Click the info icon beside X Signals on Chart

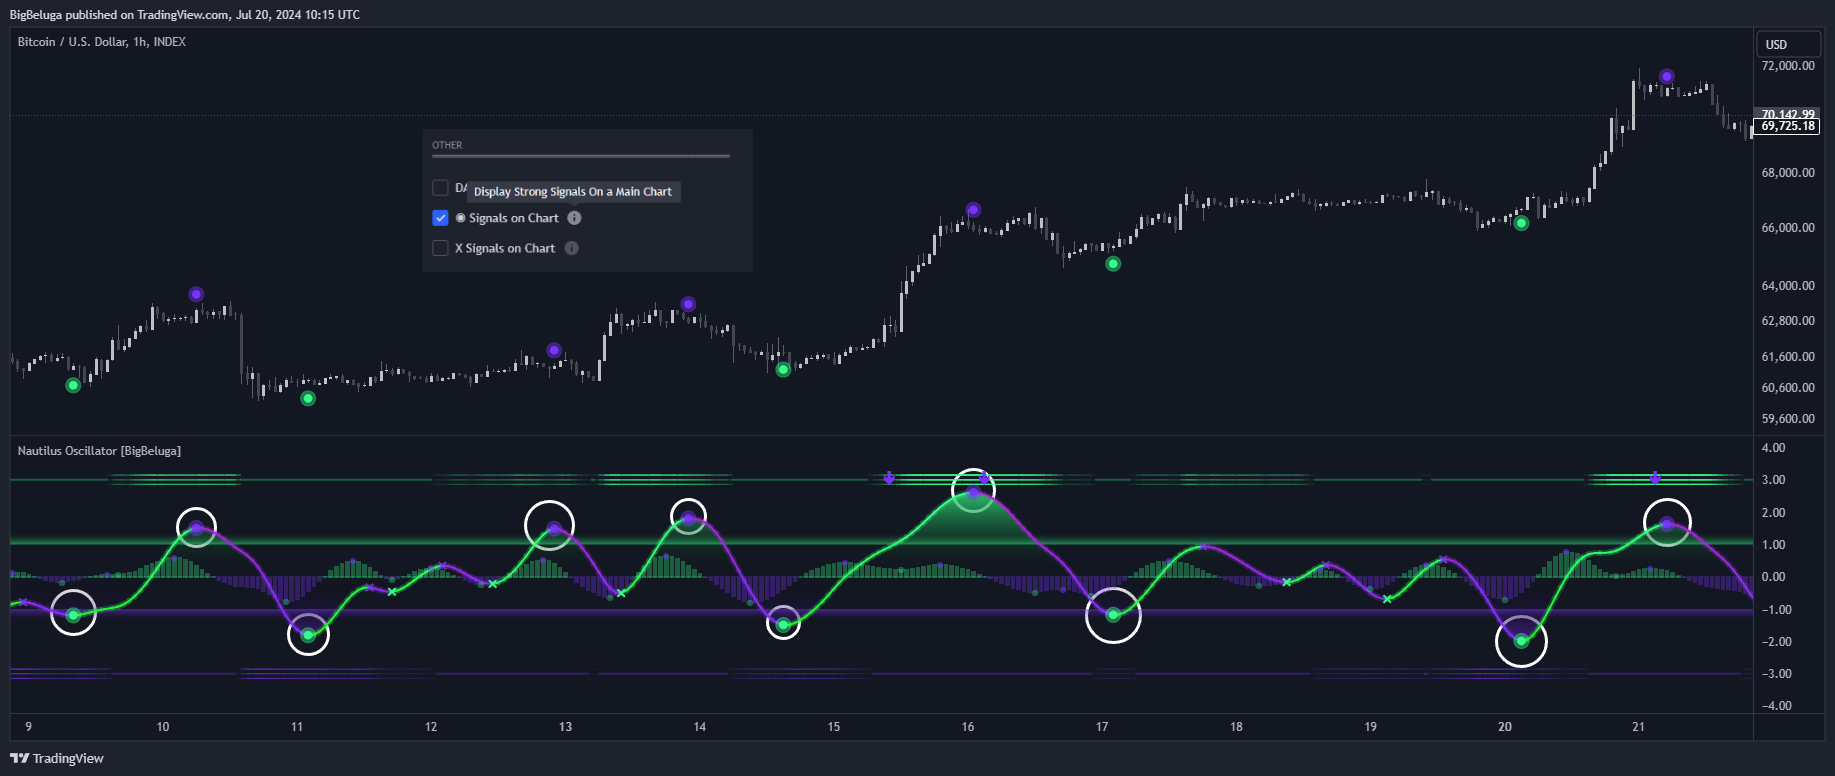click(572, 248)
